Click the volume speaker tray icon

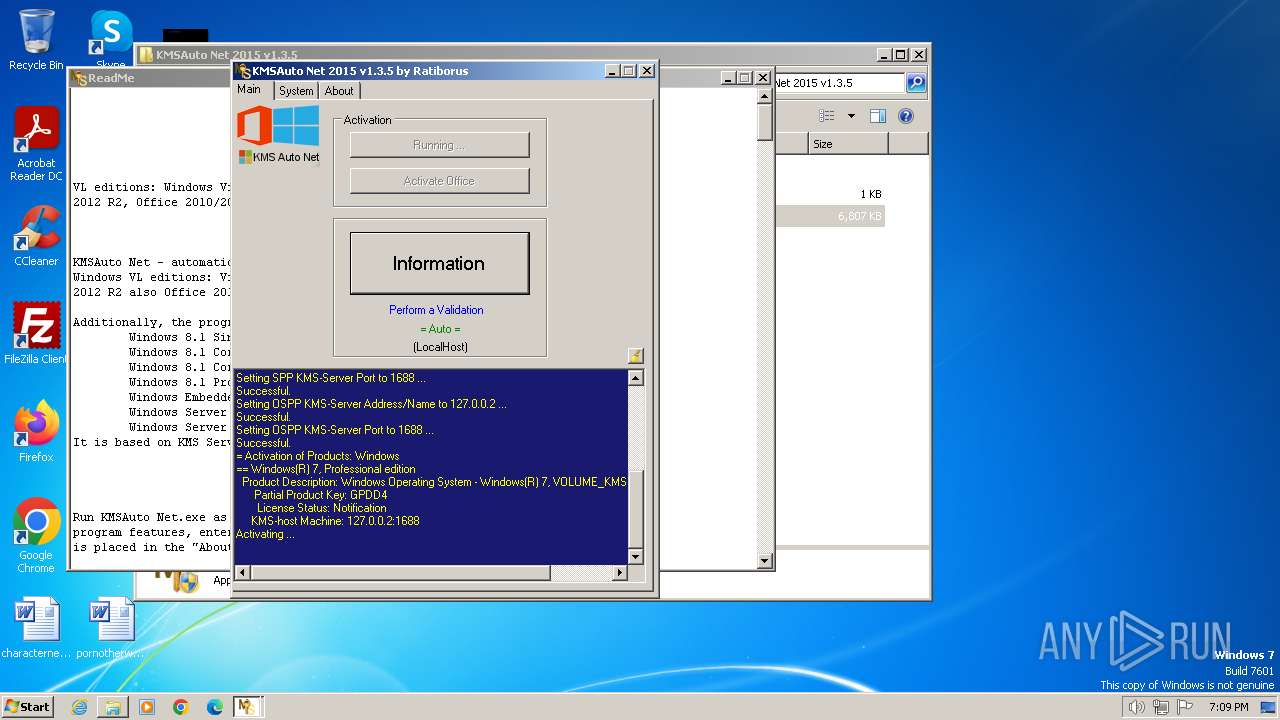click(x=1136, y=707)
